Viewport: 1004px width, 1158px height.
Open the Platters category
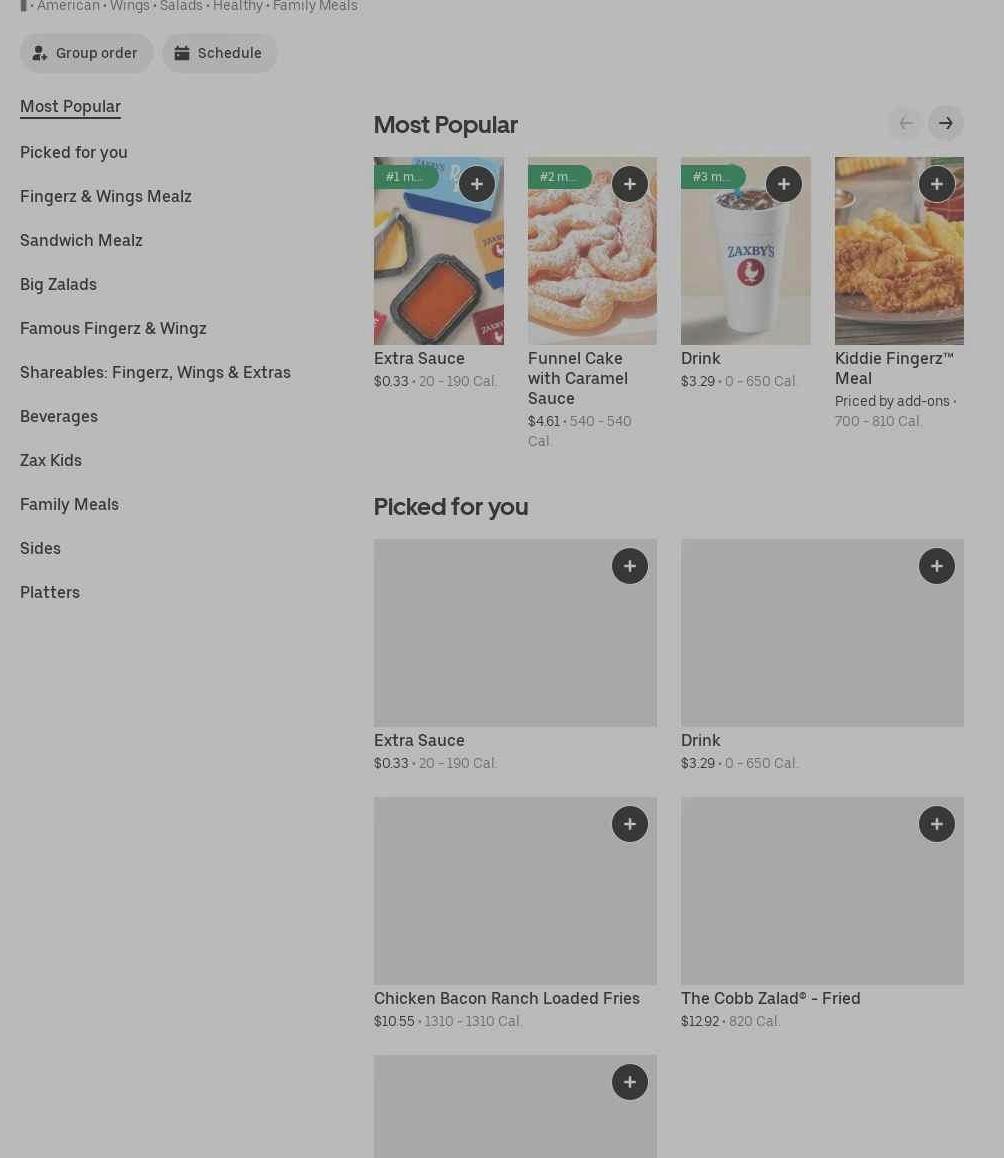[50, 592]
